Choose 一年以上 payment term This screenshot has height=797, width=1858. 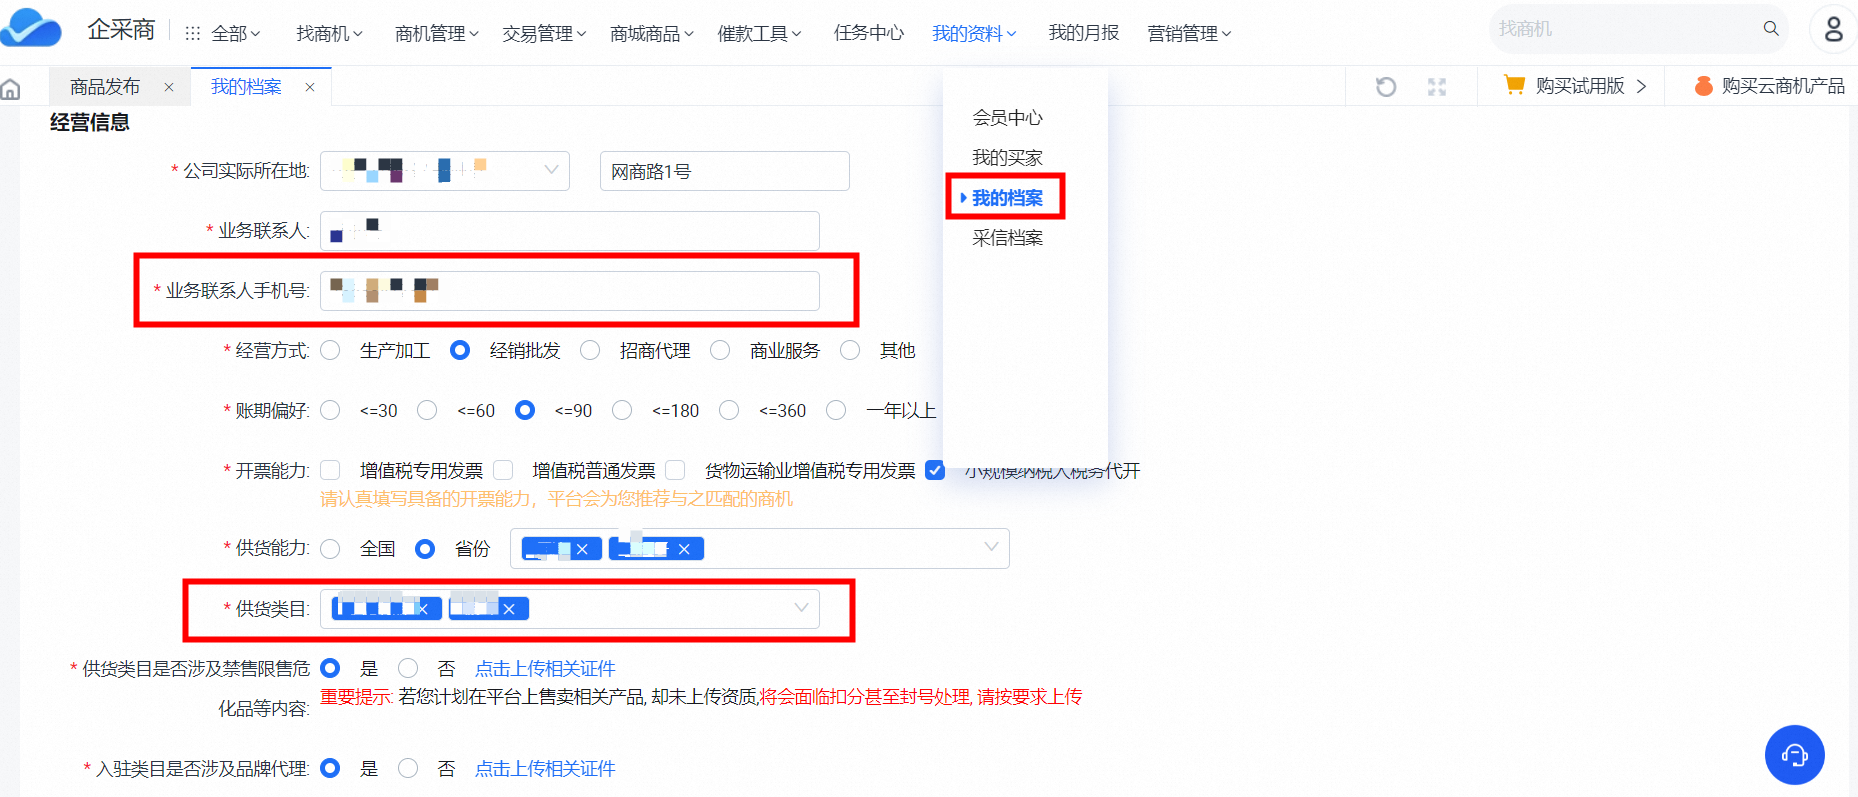point(836,410)
